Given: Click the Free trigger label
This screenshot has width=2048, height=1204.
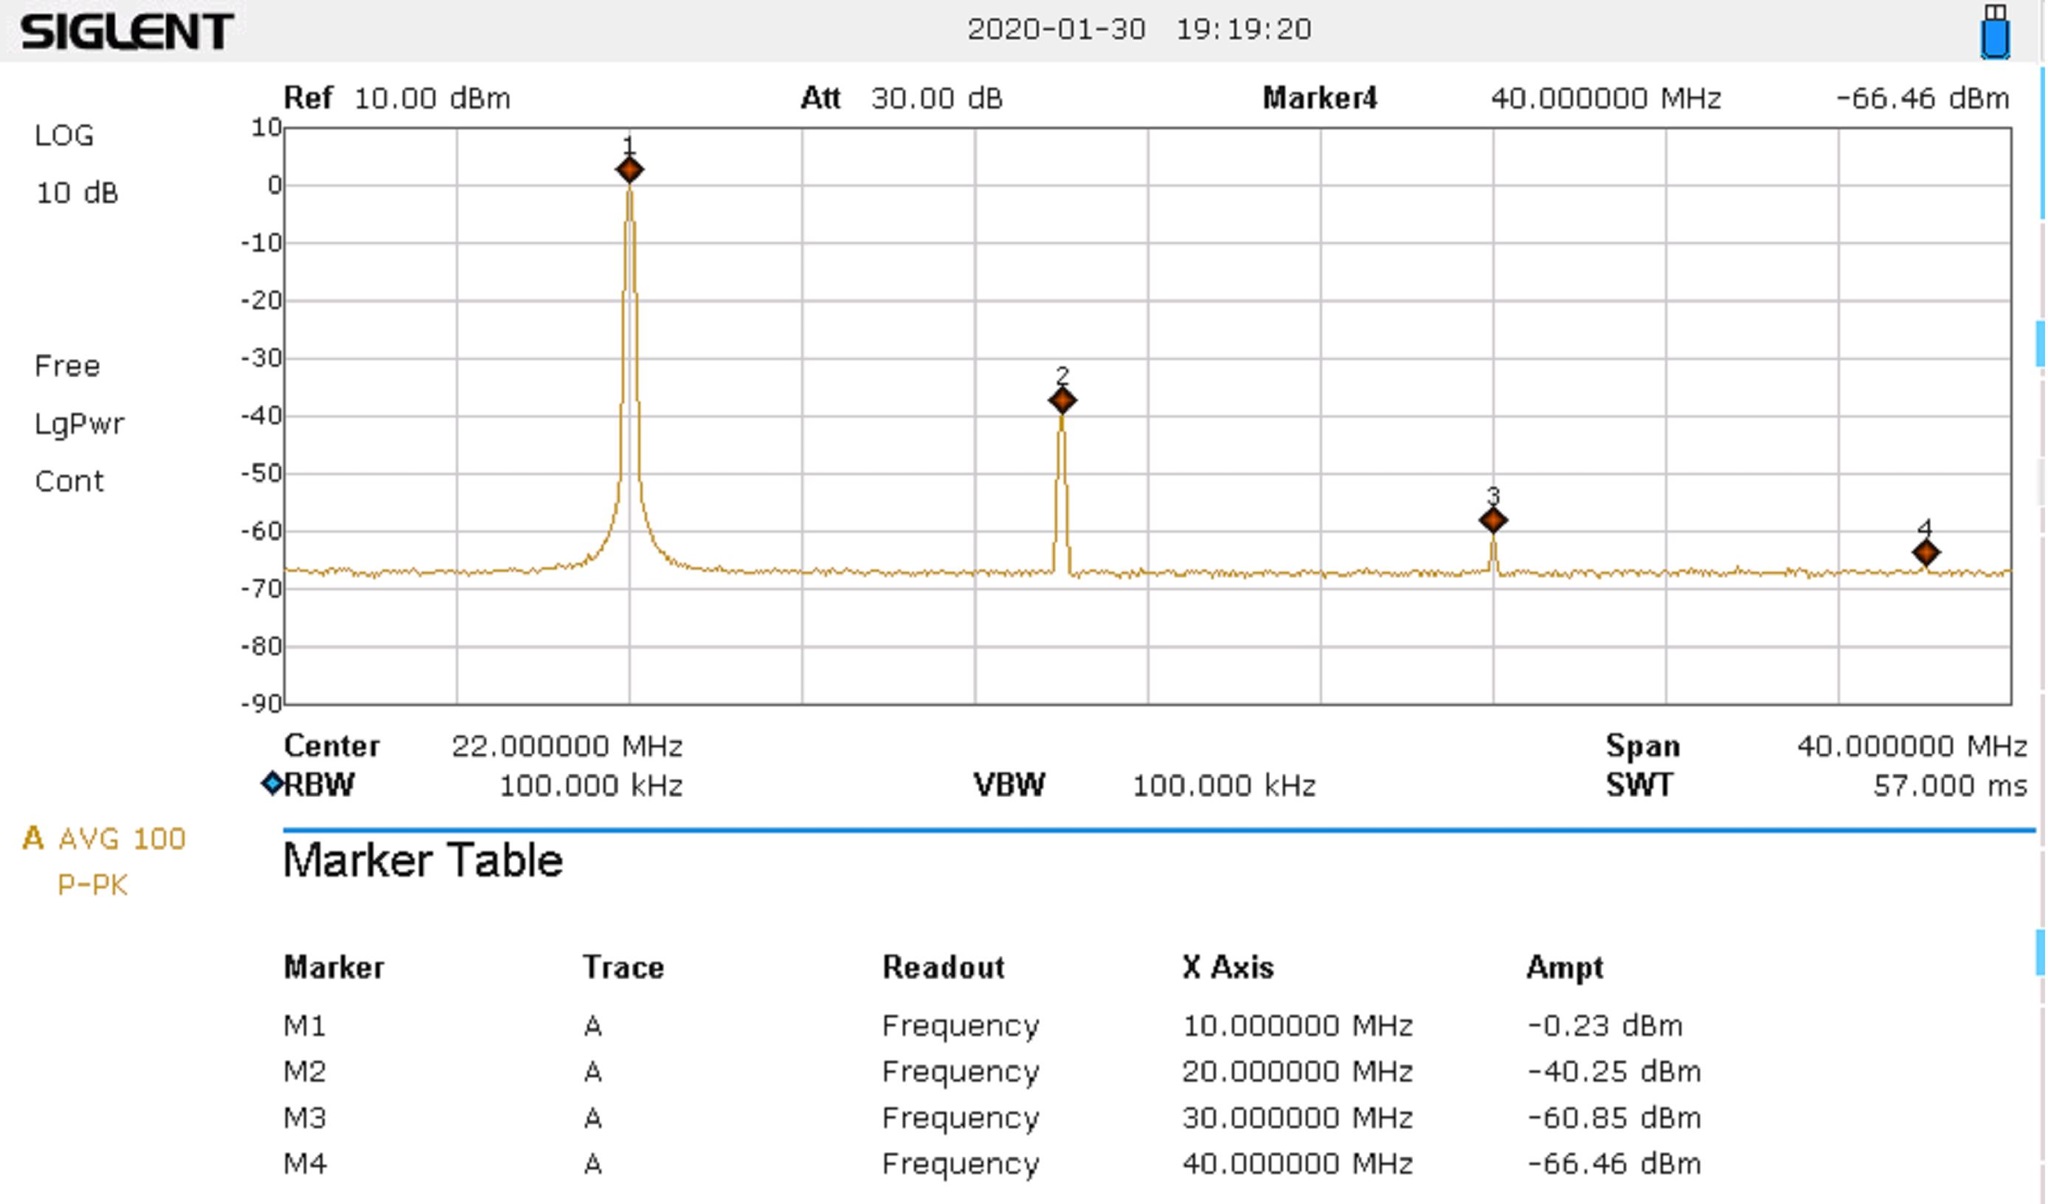Looking at the screenshot, I should [67, 366].
